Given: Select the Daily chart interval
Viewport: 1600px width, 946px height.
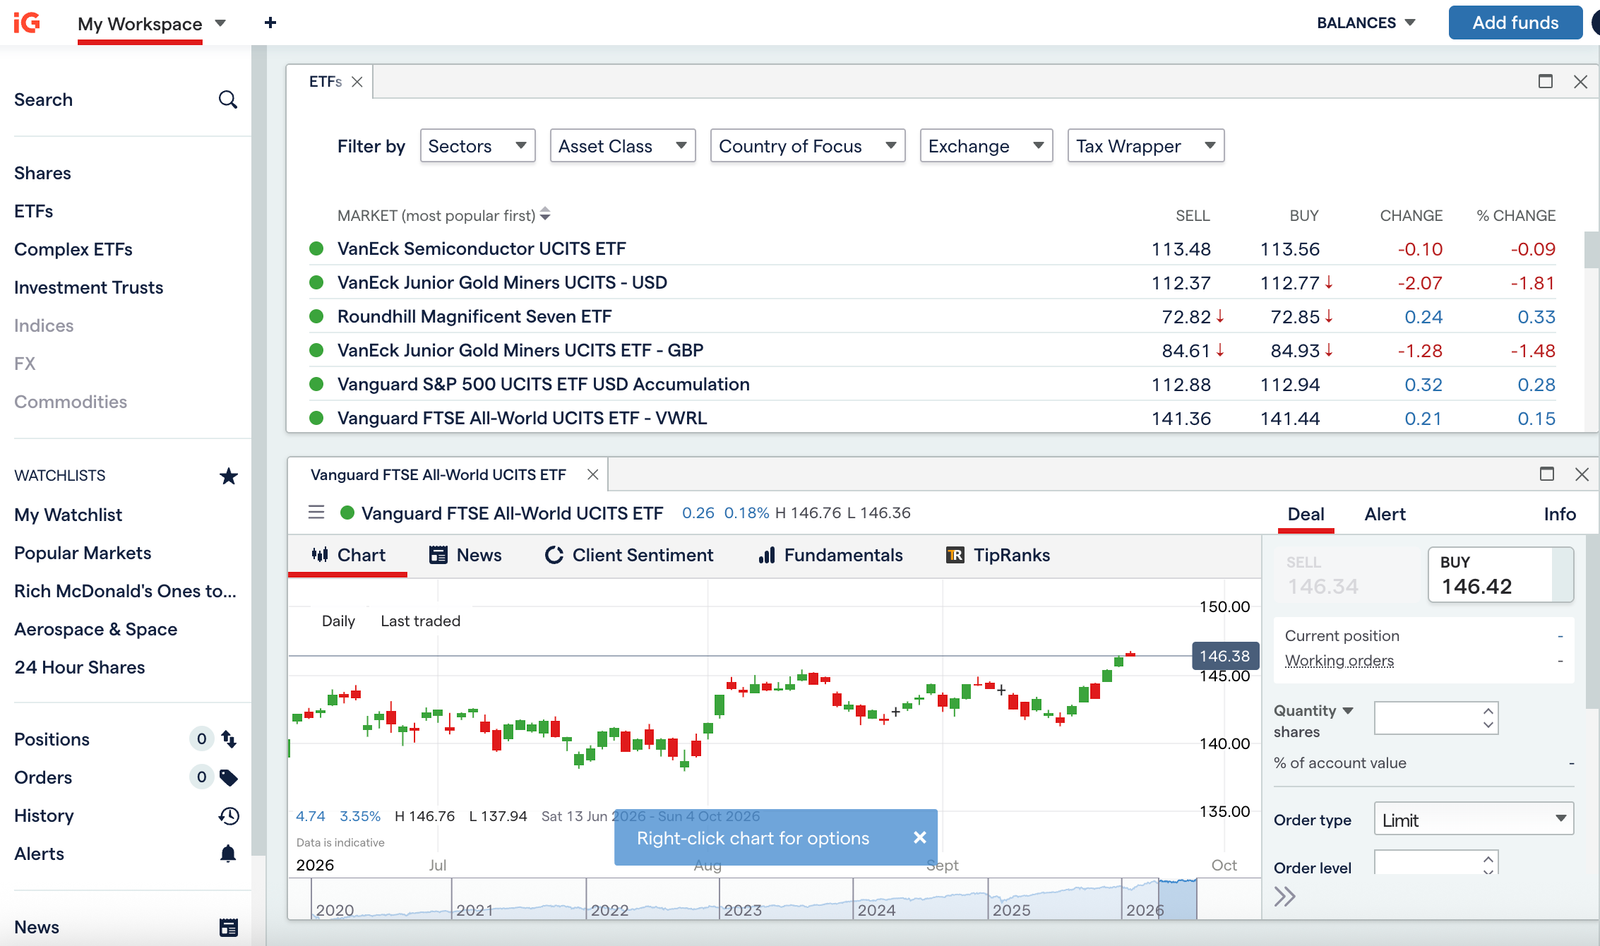Looking at the screenshot, I should 338,621.
